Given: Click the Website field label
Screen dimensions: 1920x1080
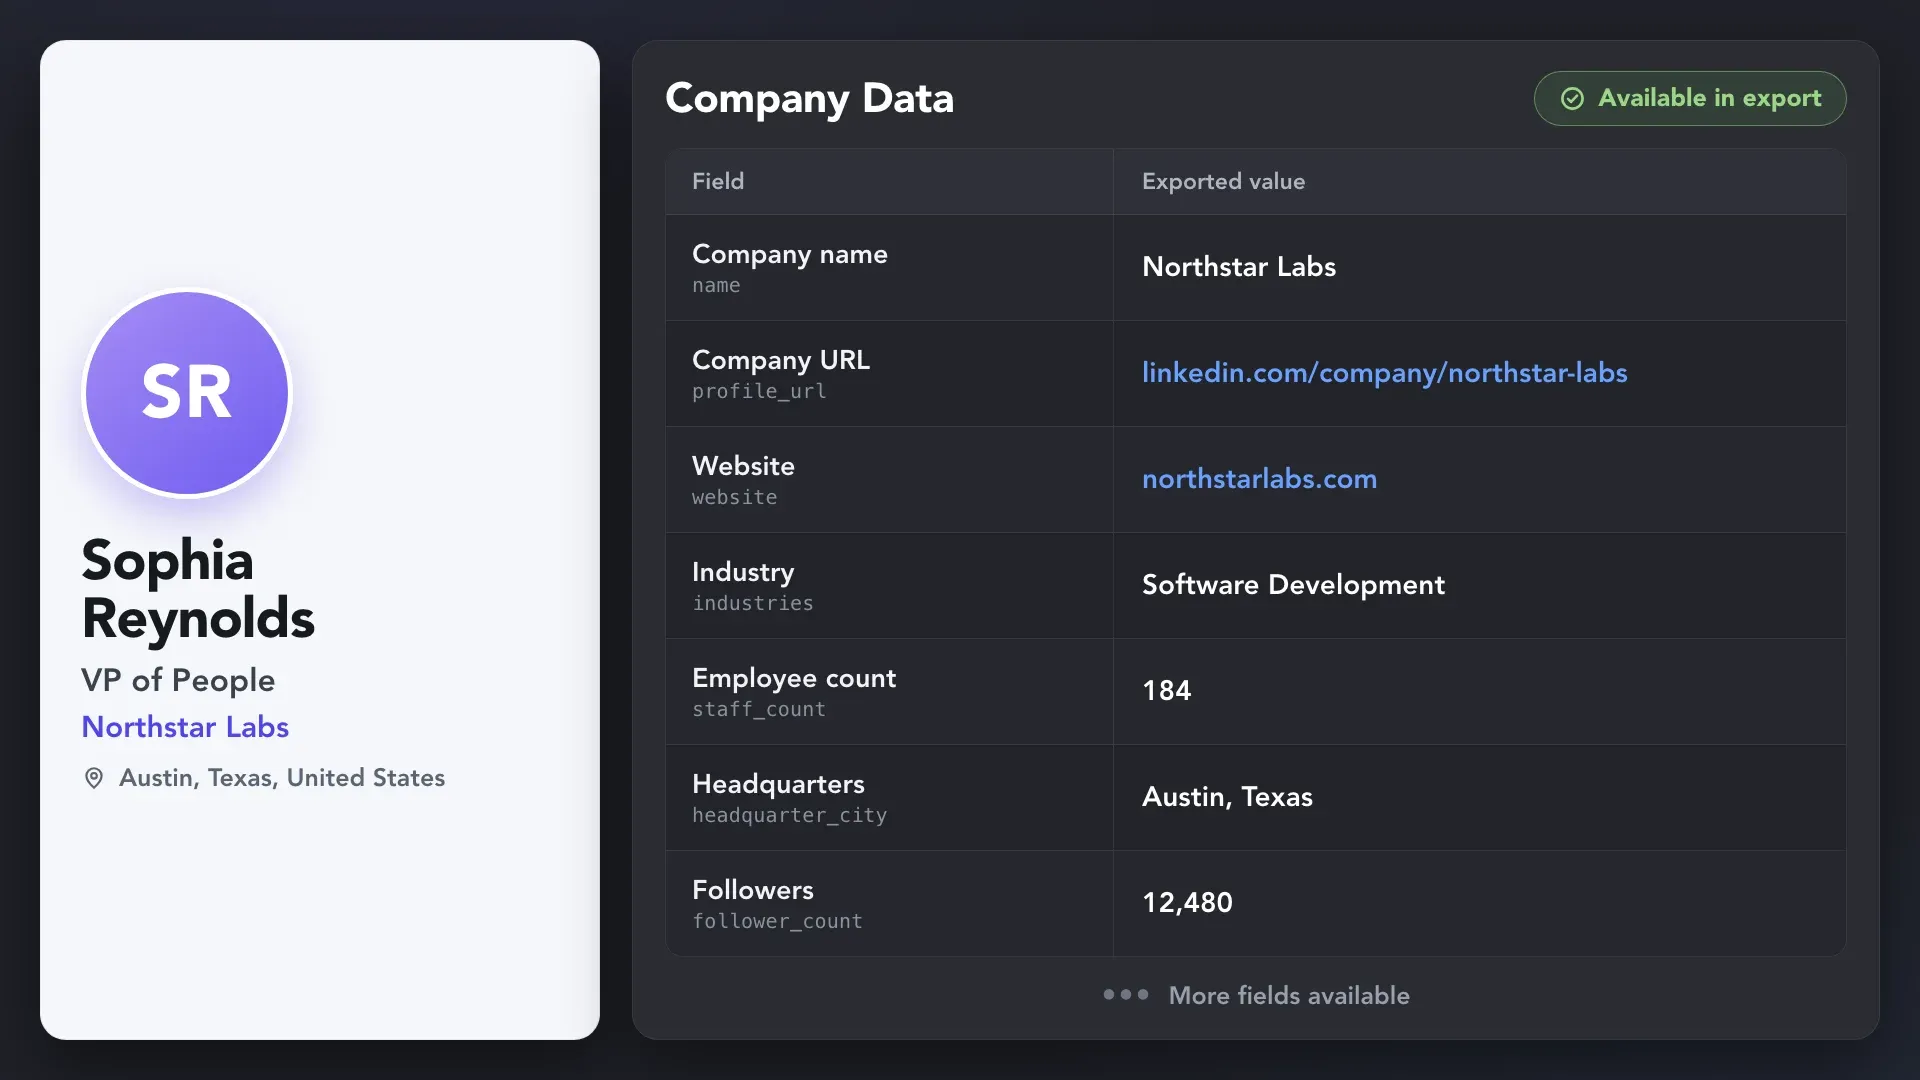Looking at the screenshot, I should tap(743, 466).
